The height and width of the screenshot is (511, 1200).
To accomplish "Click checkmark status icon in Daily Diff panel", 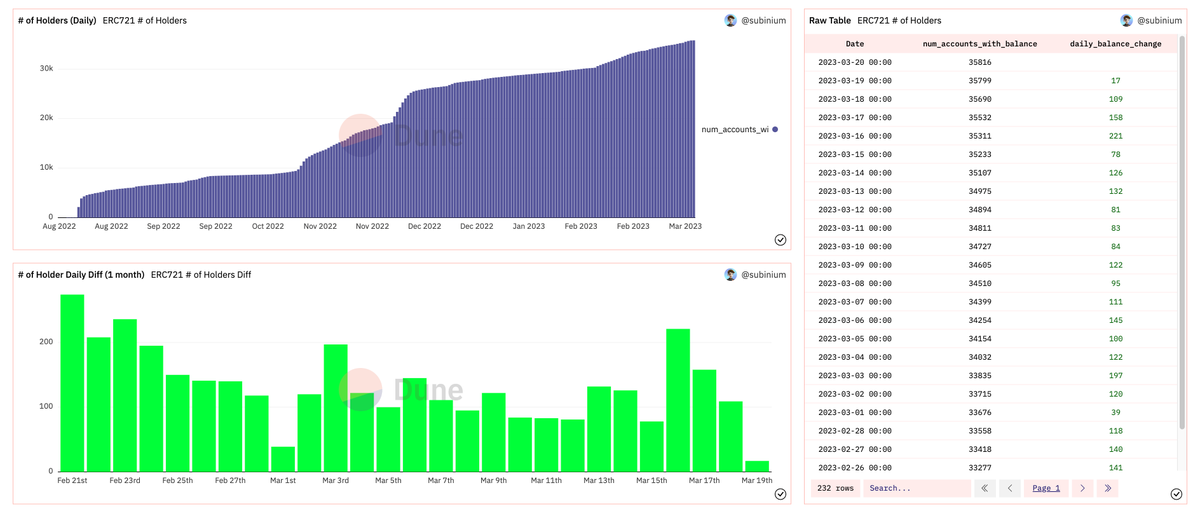I will click(x=780, y=494).
